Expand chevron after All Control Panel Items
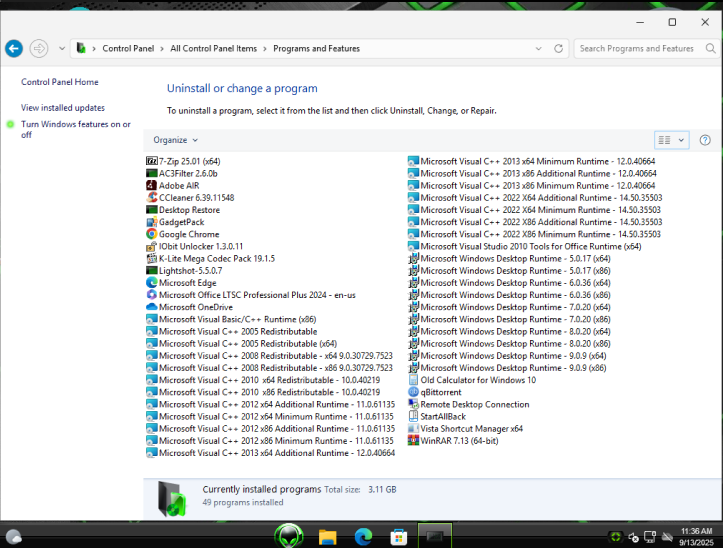This screenshot has width=723, height=548. (265, 49)
